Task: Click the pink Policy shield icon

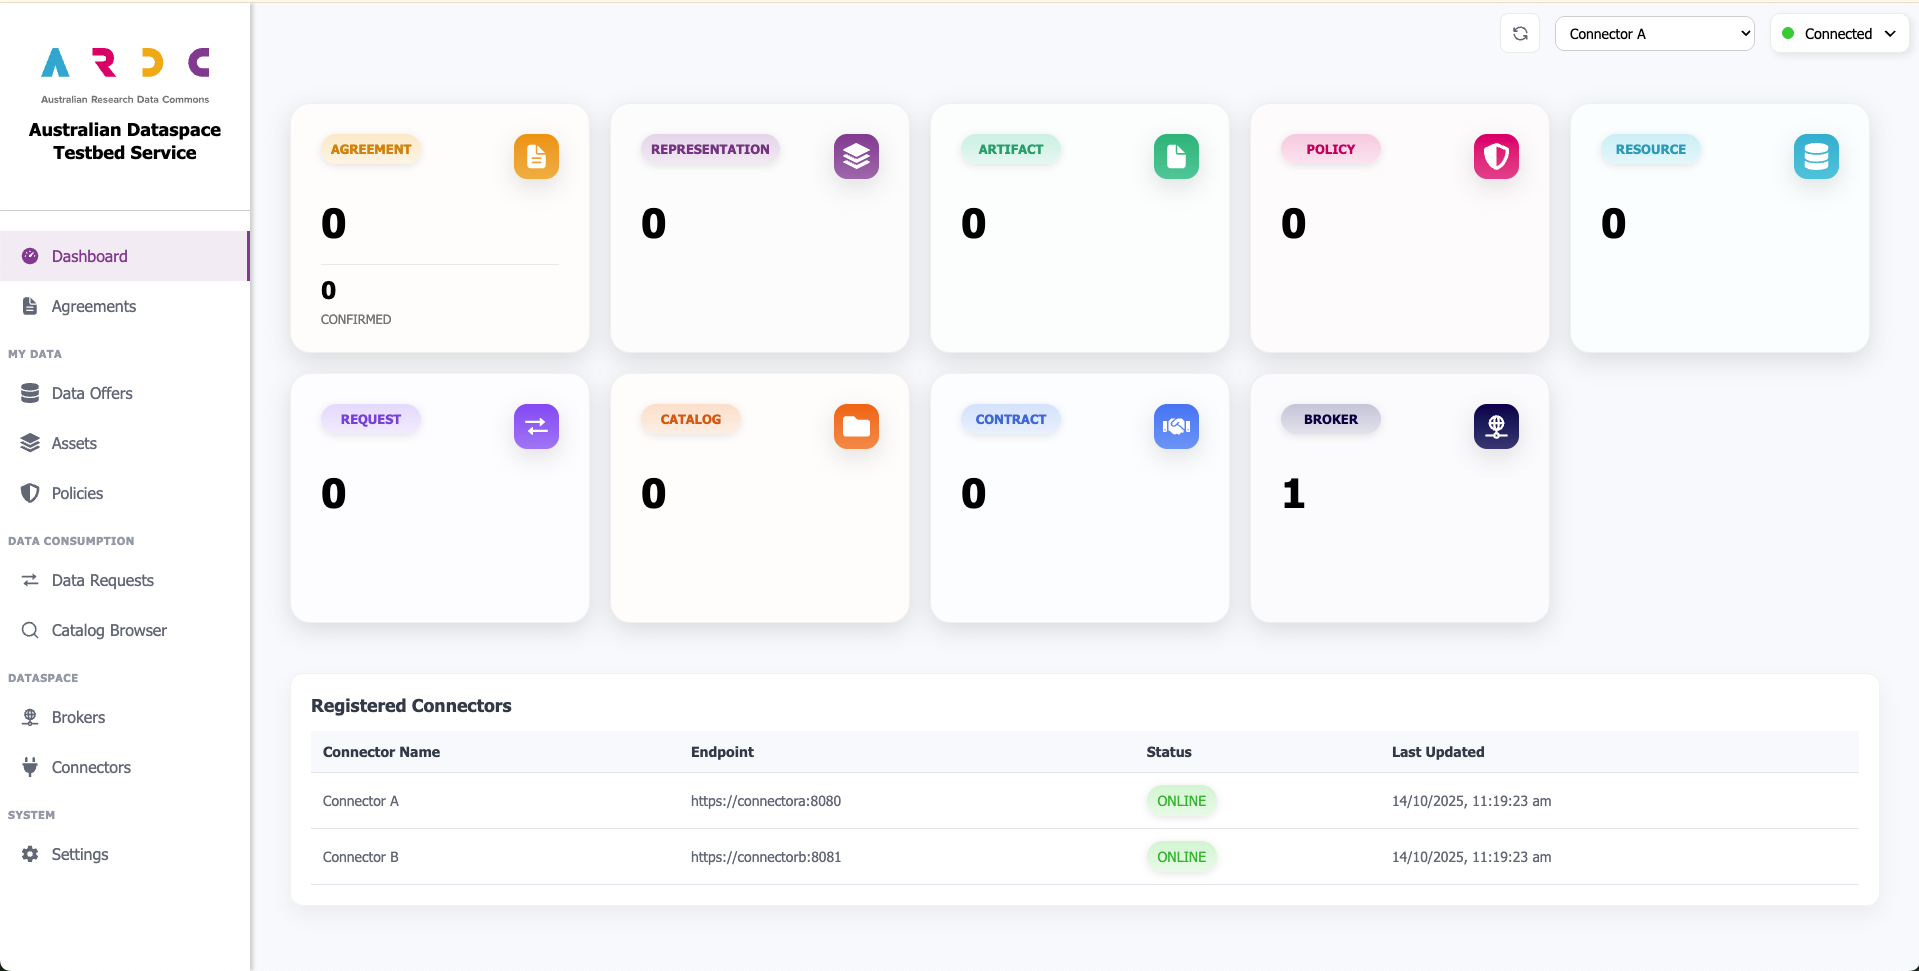Action: coord(1496,157)
